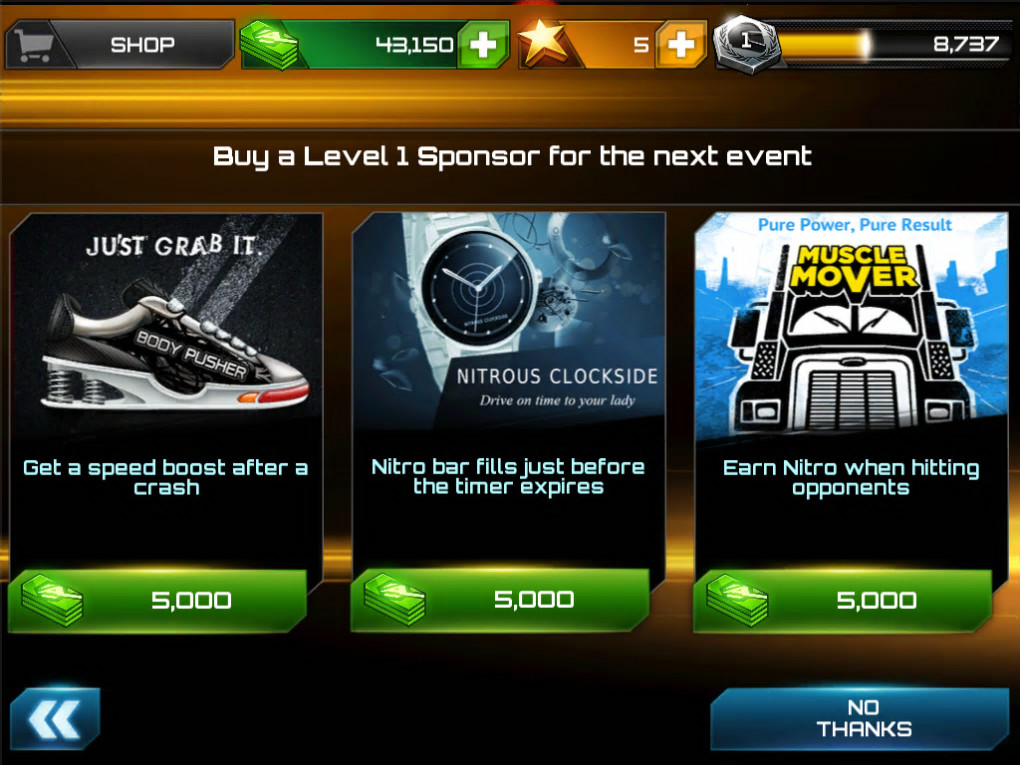Select the Nitrous Clockside watch image

tap(509, 322)
